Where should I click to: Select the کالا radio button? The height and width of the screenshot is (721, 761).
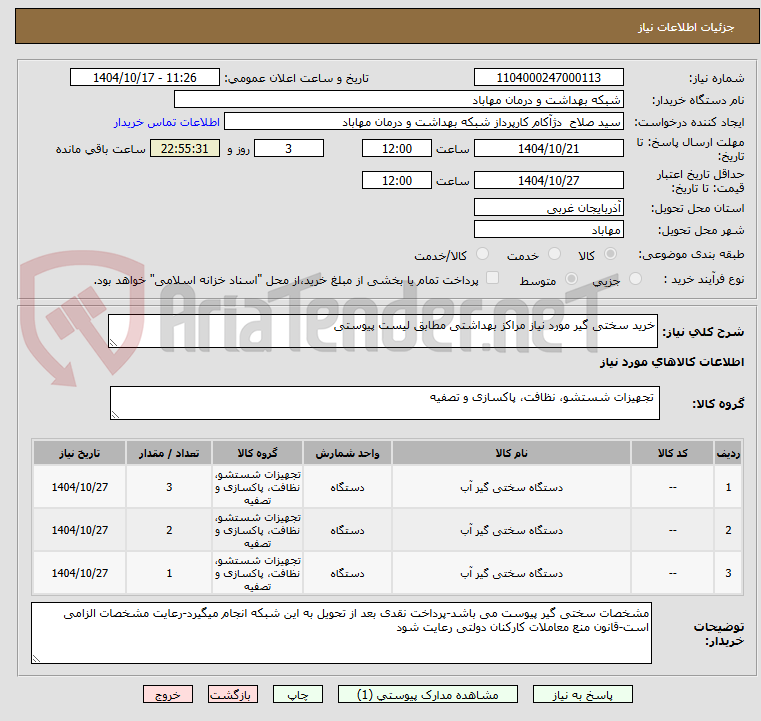611,254
